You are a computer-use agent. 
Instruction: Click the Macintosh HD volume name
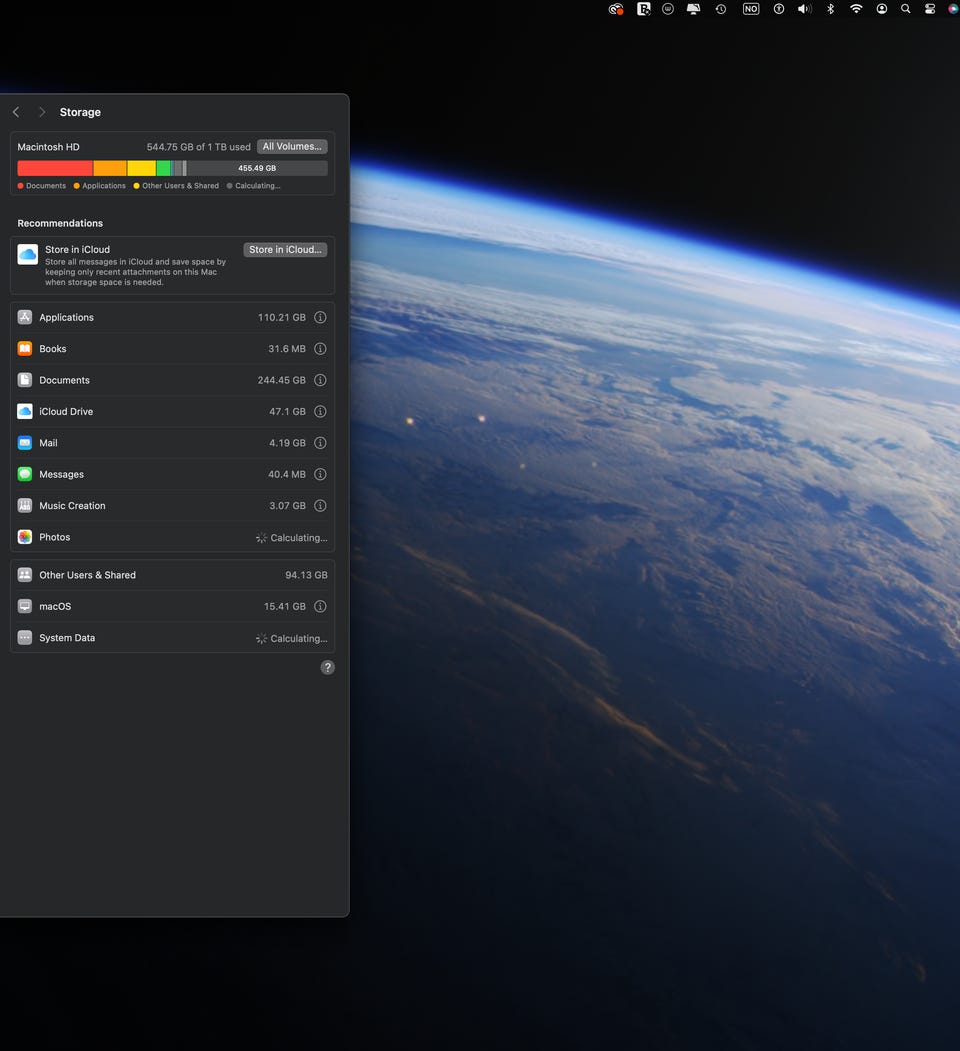tap(48, 147)
